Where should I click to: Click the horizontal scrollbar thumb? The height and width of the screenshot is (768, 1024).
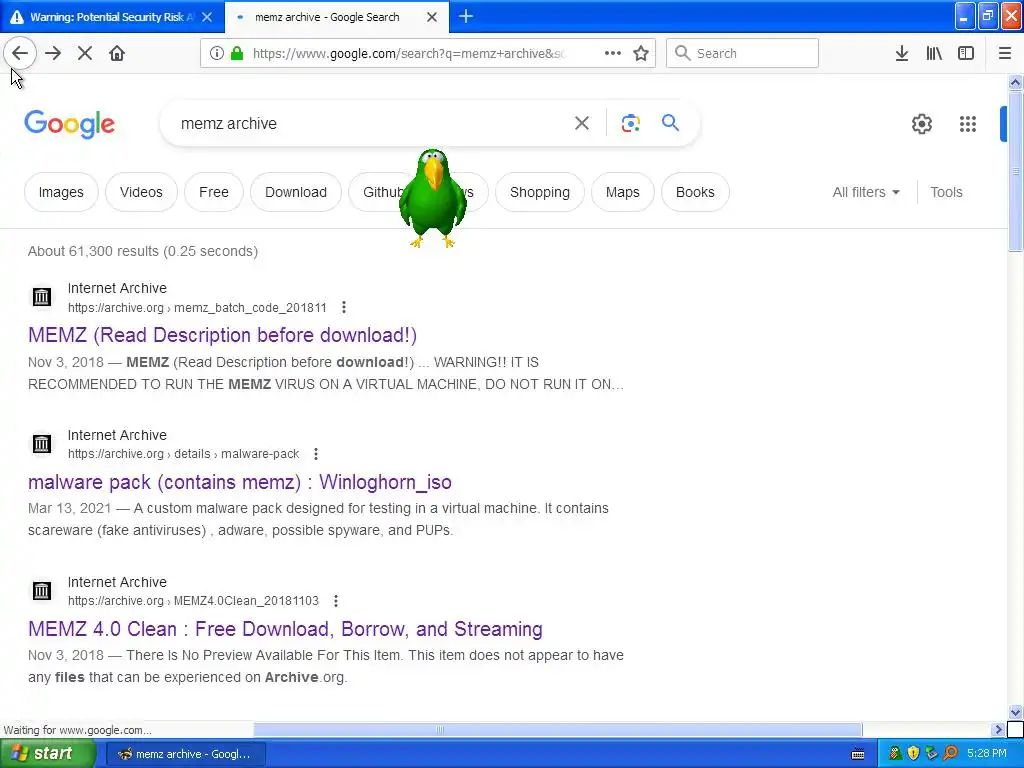pyautogui.click(x=558, y=729)
